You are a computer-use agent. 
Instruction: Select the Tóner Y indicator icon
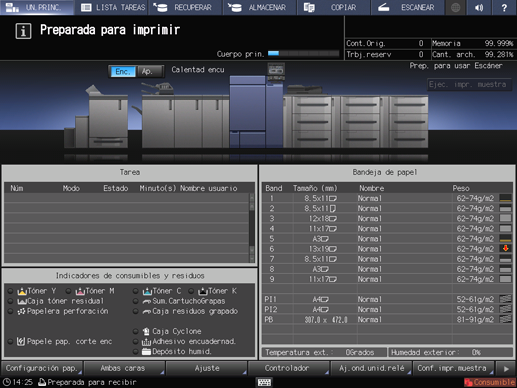coord(22,291)
